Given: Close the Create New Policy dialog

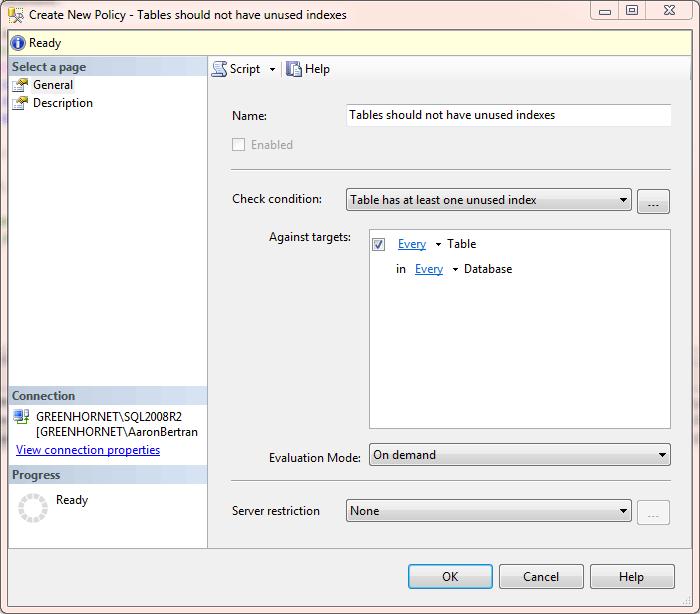Looking at the screenshot, I should pyautogui.click(x=669, y=11).
